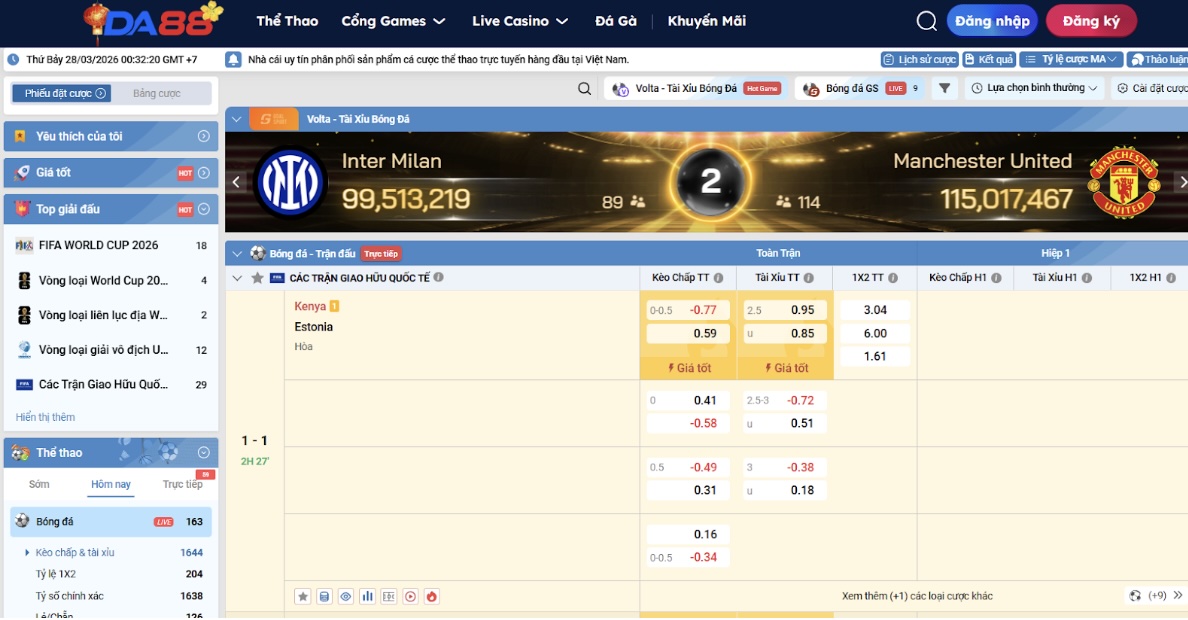1188x620 pixels.
Task: Click the Manchester United crest
Action: (x=1123, y=182)
